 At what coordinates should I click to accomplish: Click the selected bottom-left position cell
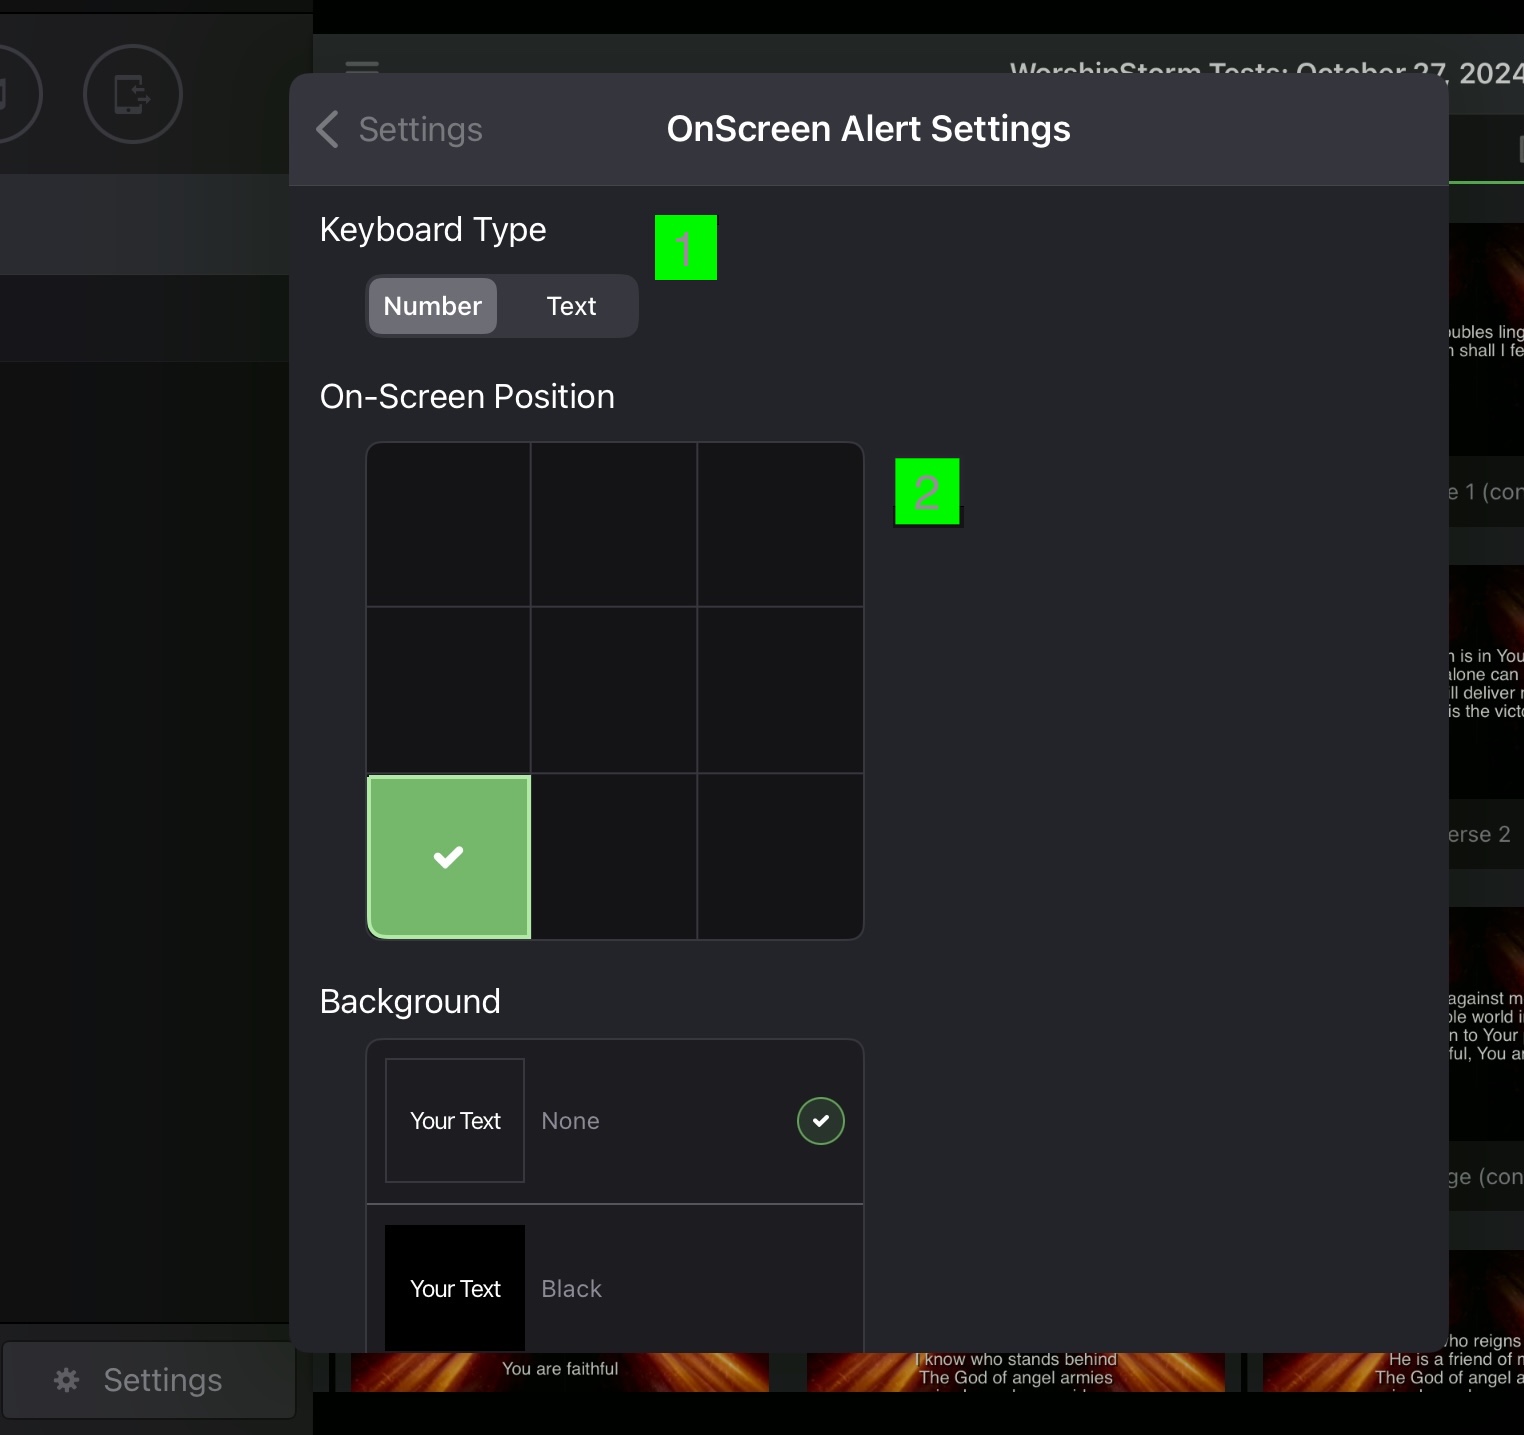(x=449, y=857)
